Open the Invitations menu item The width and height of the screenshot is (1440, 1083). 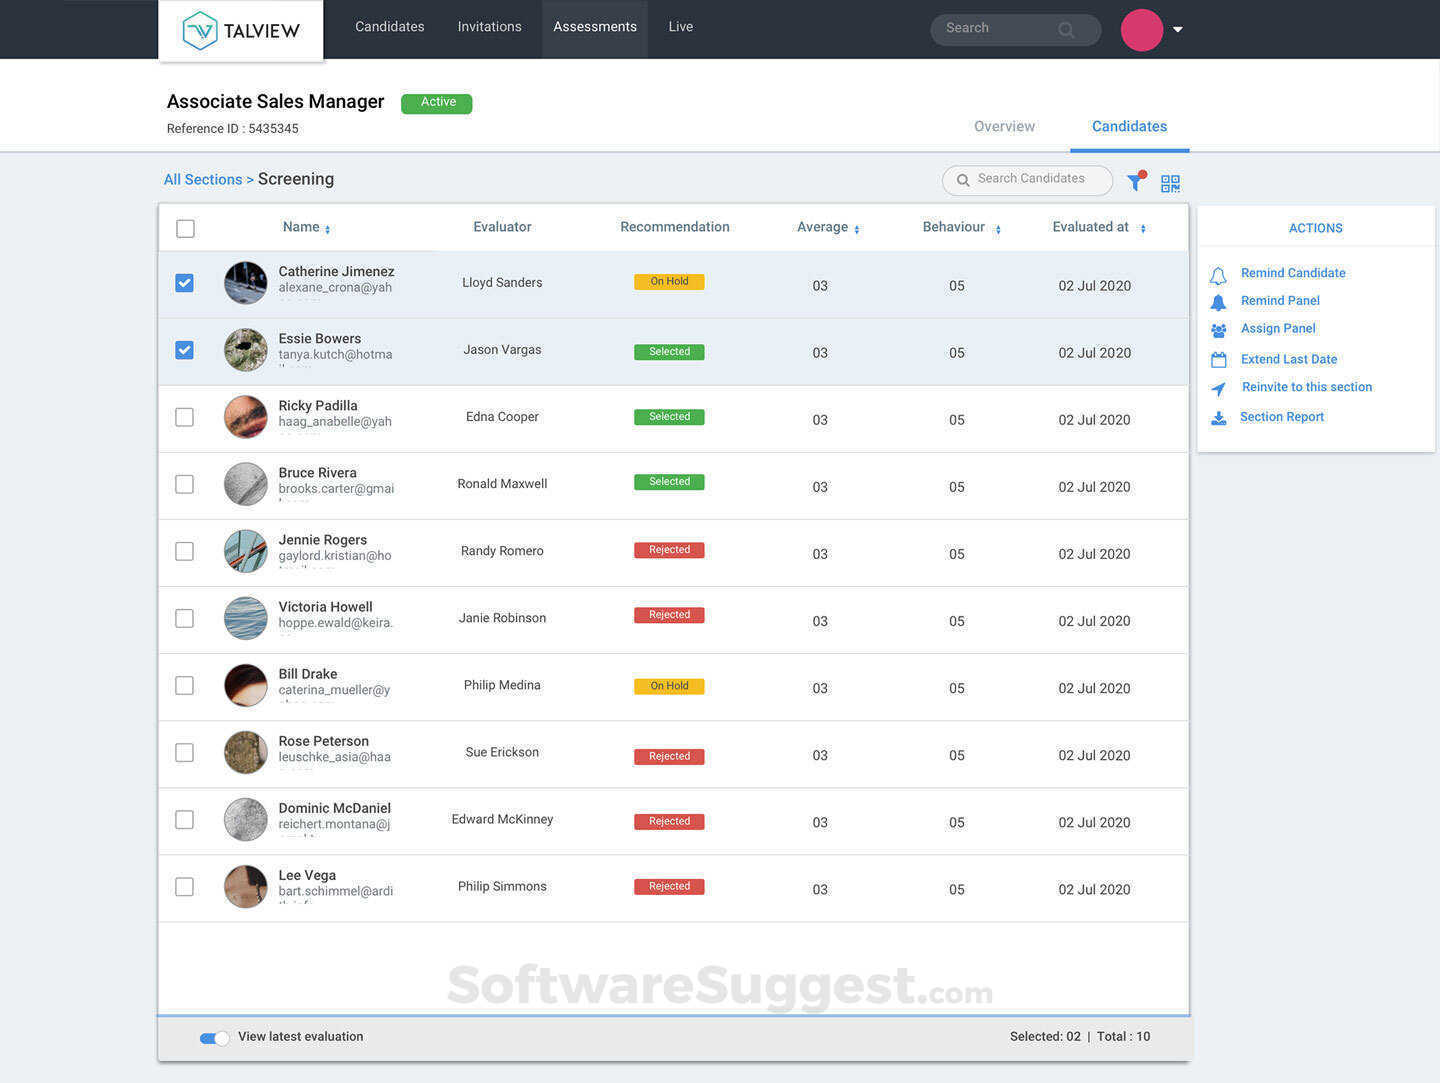point(489,27)
